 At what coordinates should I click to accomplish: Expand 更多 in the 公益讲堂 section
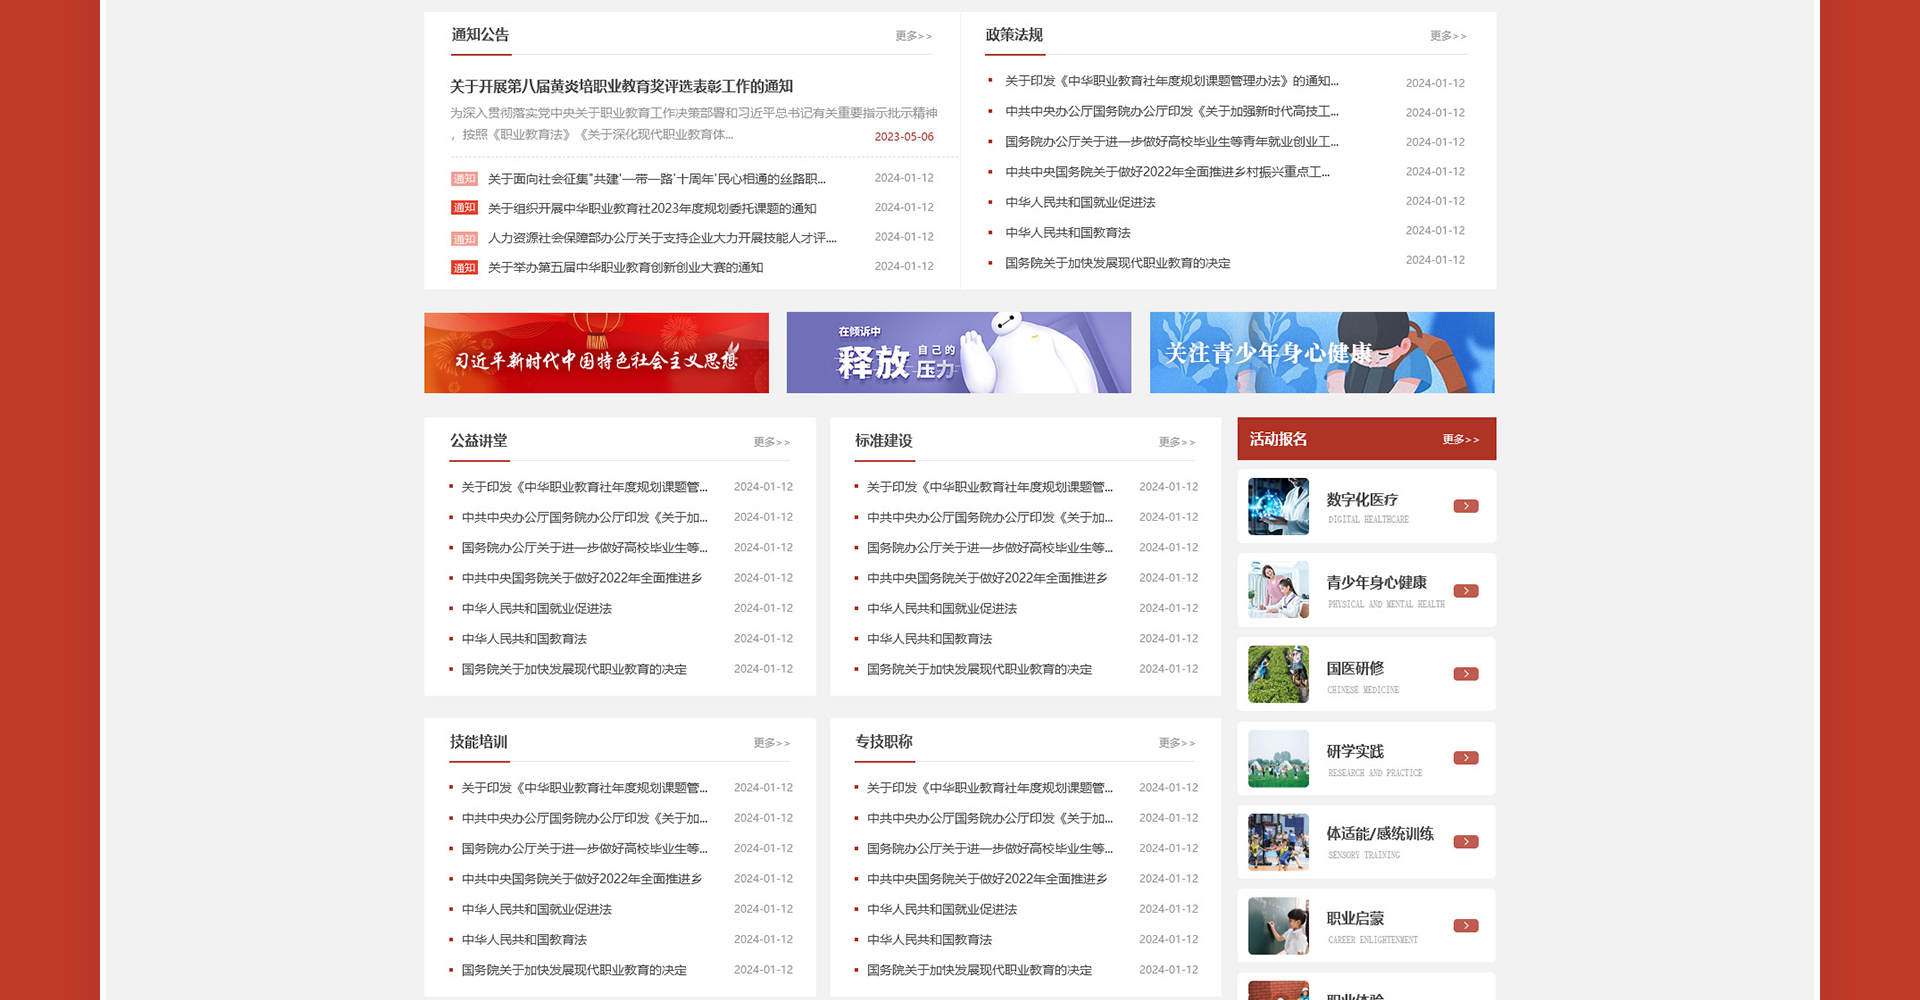(771, 442)
